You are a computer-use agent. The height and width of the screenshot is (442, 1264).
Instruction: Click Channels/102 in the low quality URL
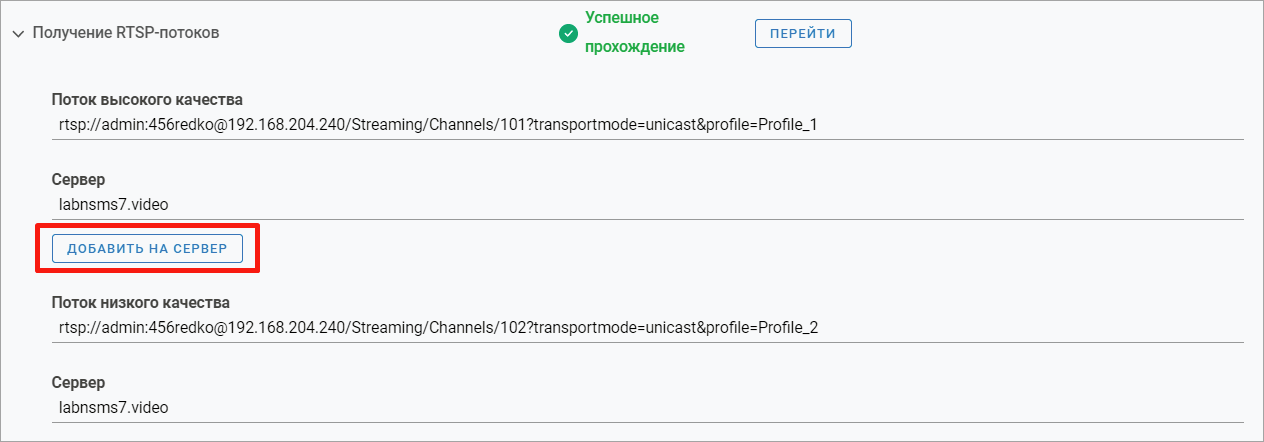[x=485, y=328]
